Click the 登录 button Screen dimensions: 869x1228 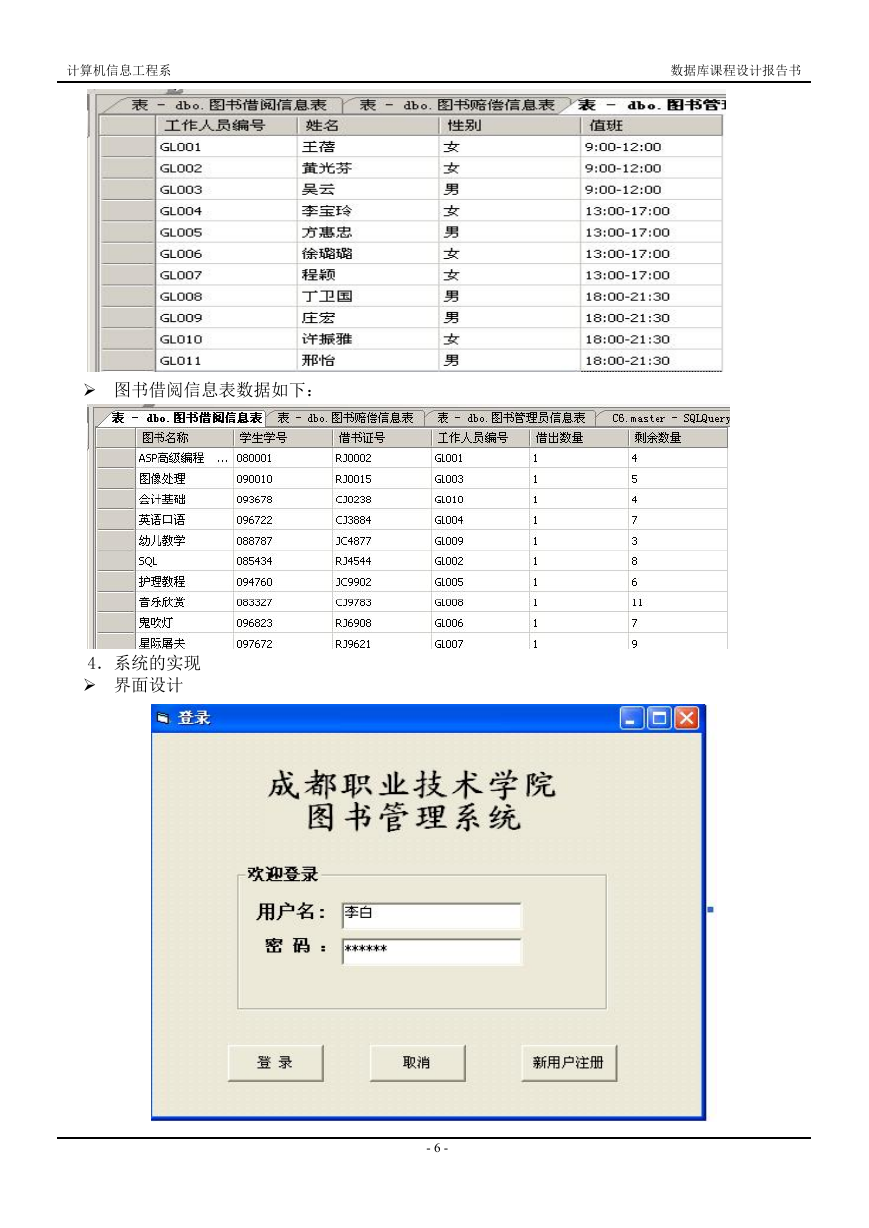point(276,1063)
